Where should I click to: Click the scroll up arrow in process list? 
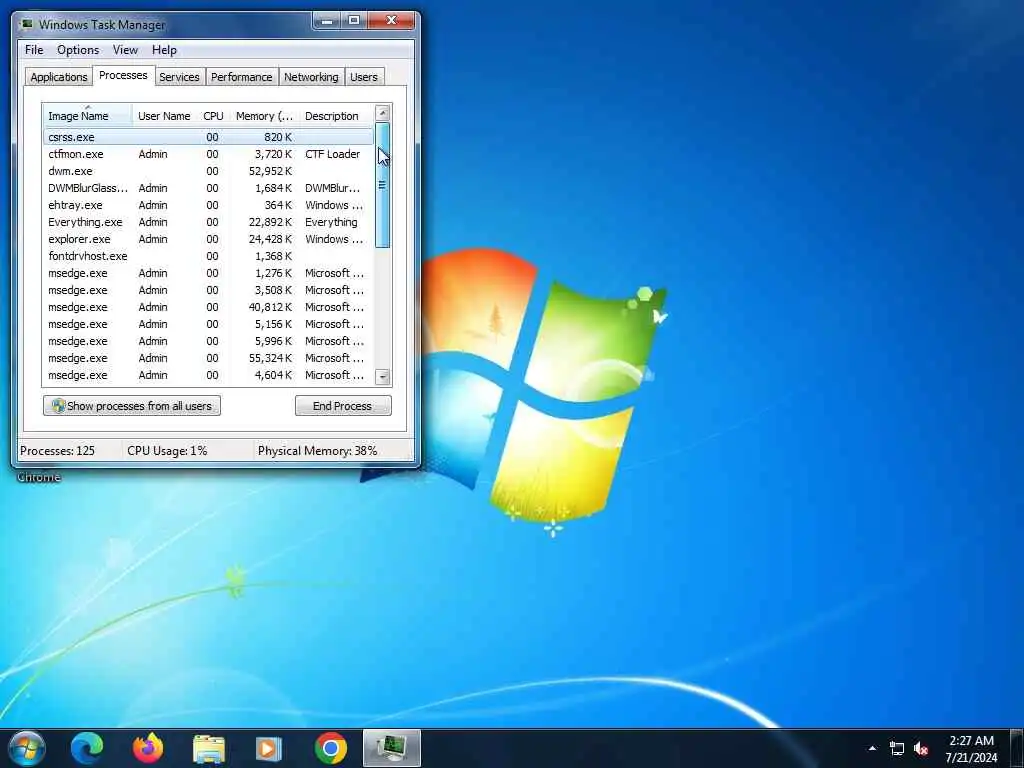coord(383,113)
